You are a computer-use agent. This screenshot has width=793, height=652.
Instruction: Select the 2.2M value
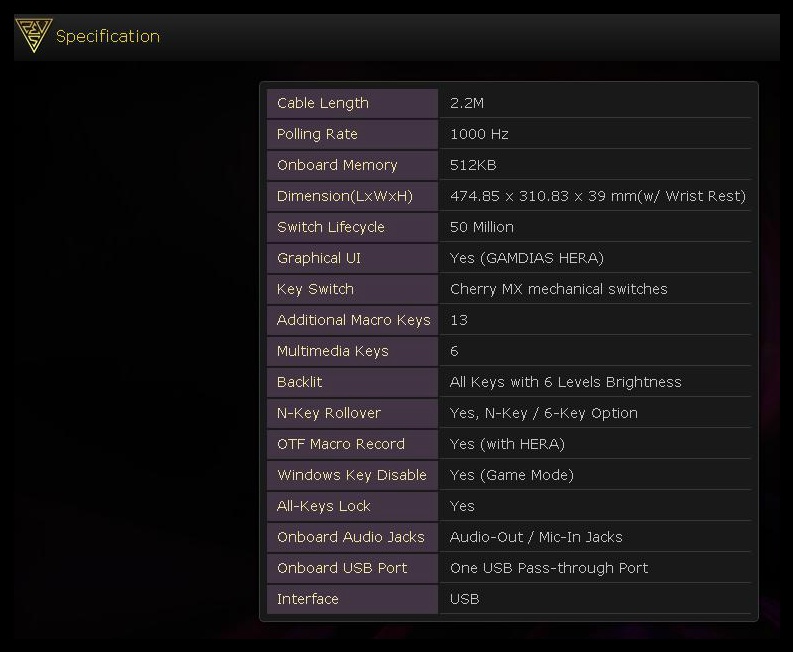pyautogui.click(x=467, y=103)
